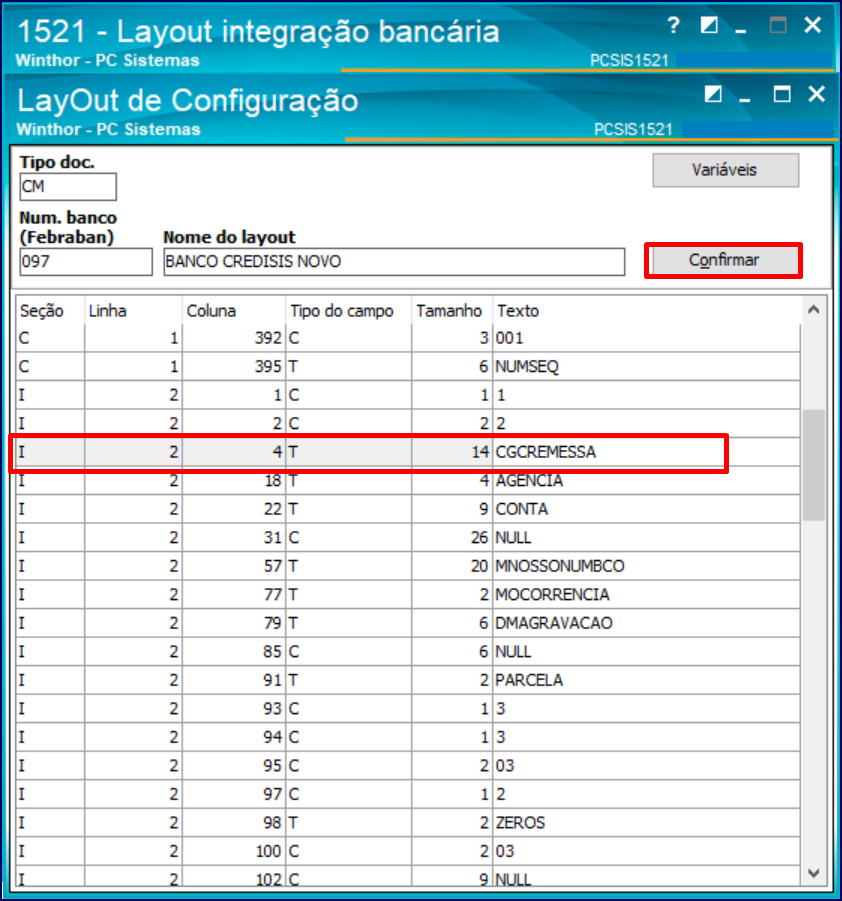Viewport: 842px width, 901px height.
Task: Click the scroll down arrow of the table
Action: pos(814,873)
